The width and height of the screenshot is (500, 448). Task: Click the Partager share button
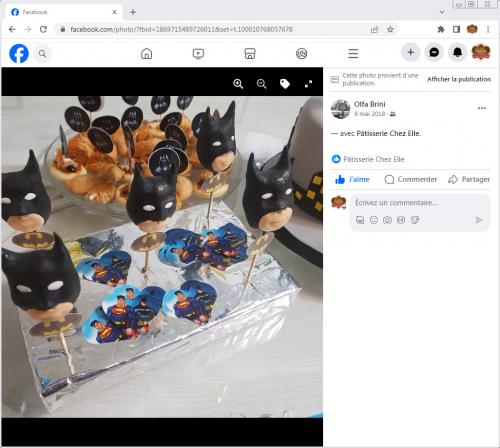[x=469, y=179]
